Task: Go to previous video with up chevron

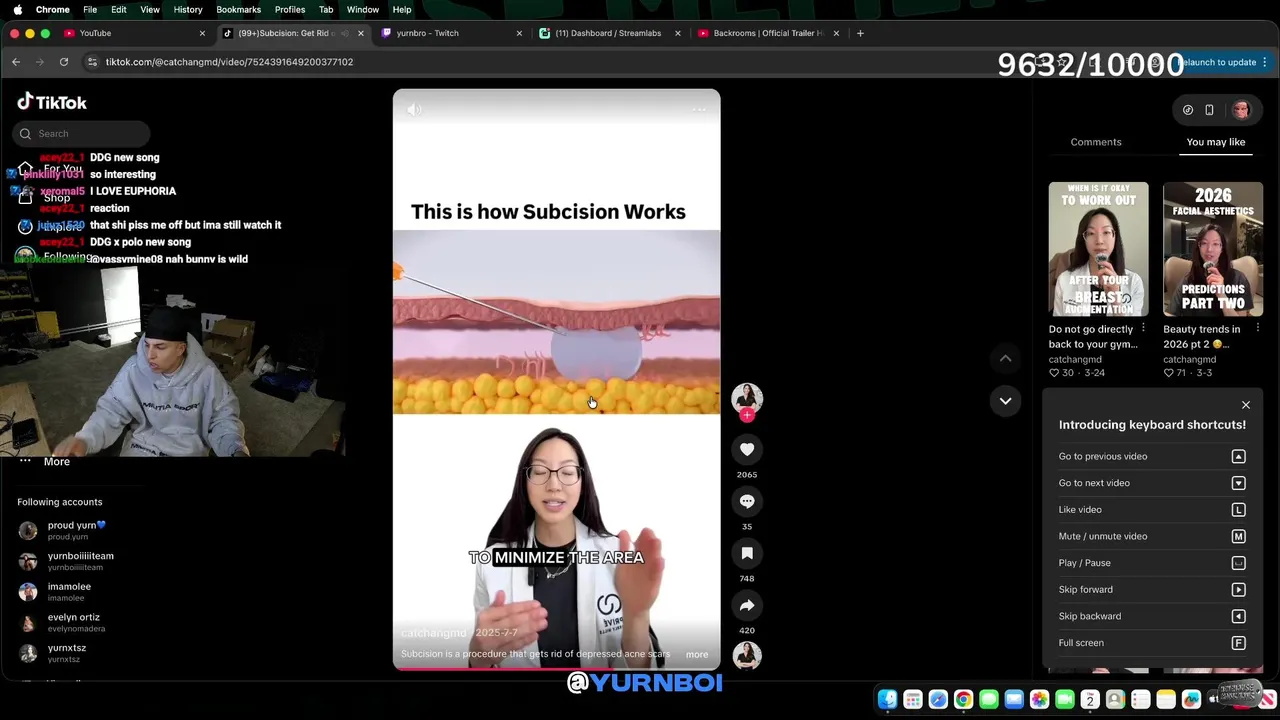Action: tap(1005, 359)
